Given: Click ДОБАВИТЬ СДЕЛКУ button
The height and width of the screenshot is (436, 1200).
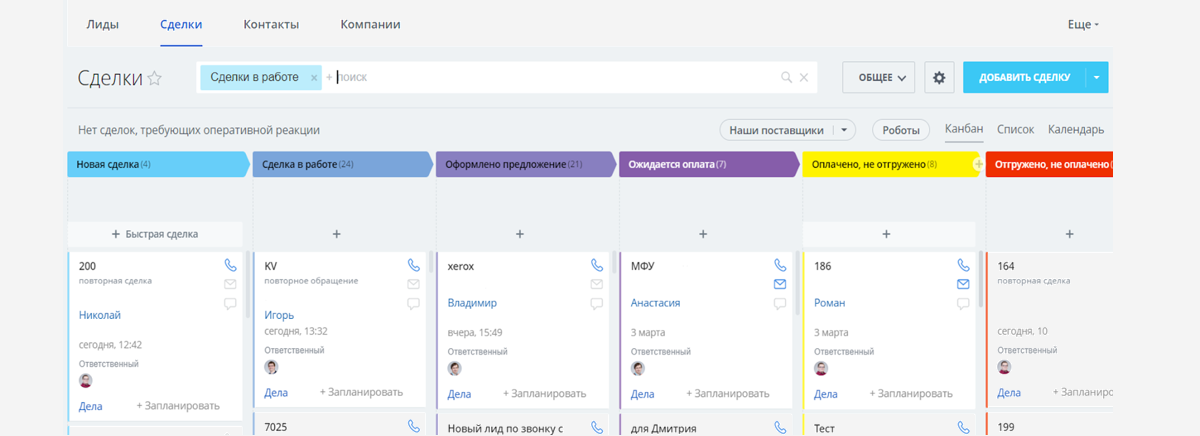Looking at the screenshot, I should point(1025,77).
